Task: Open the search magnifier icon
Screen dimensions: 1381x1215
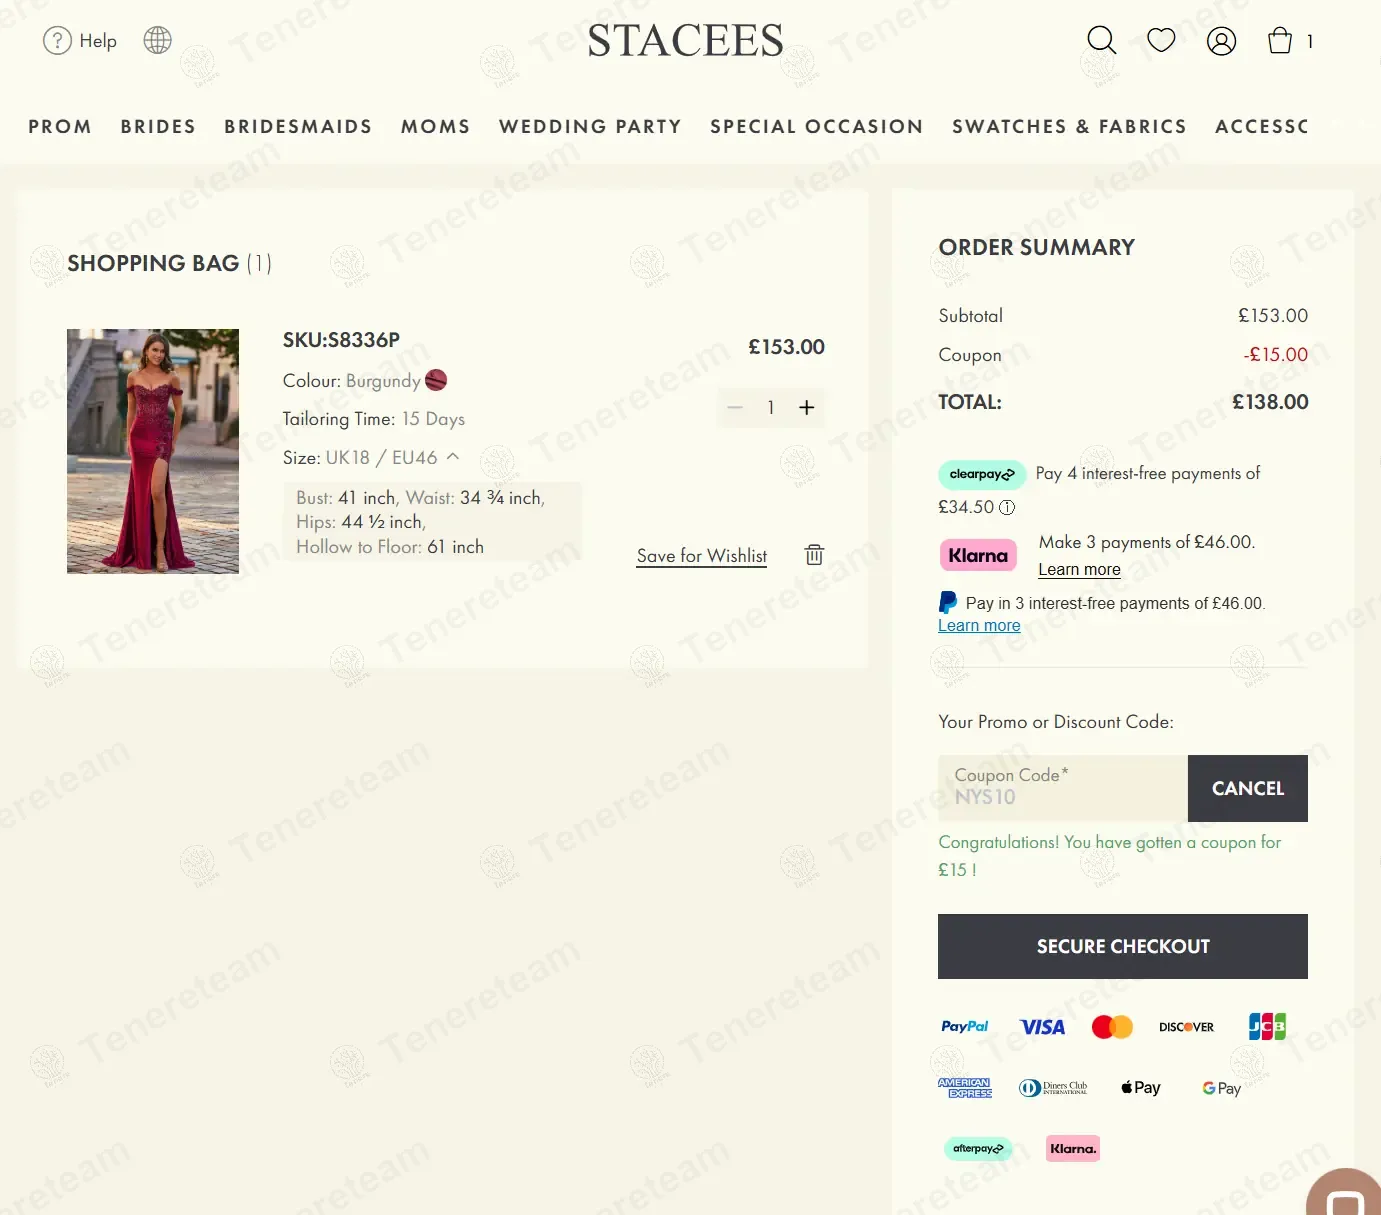Action: tap(1101, 40)
